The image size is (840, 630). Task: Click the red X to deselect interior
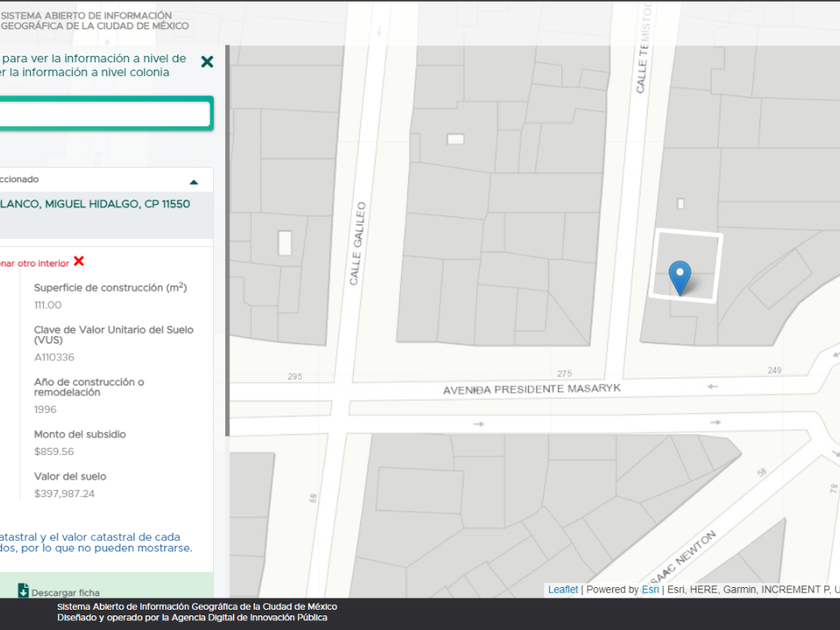79,261
